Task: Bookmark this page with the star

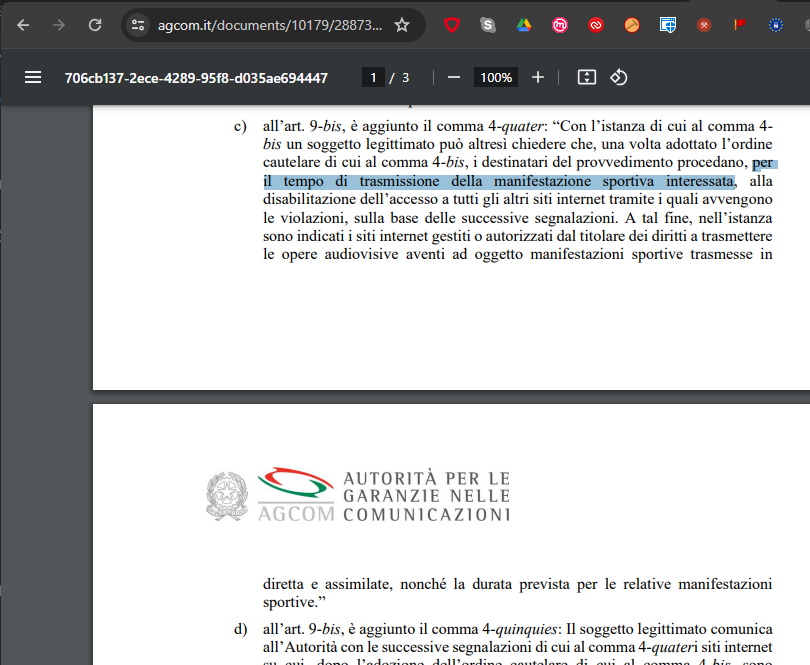Action: coord(402,25)
